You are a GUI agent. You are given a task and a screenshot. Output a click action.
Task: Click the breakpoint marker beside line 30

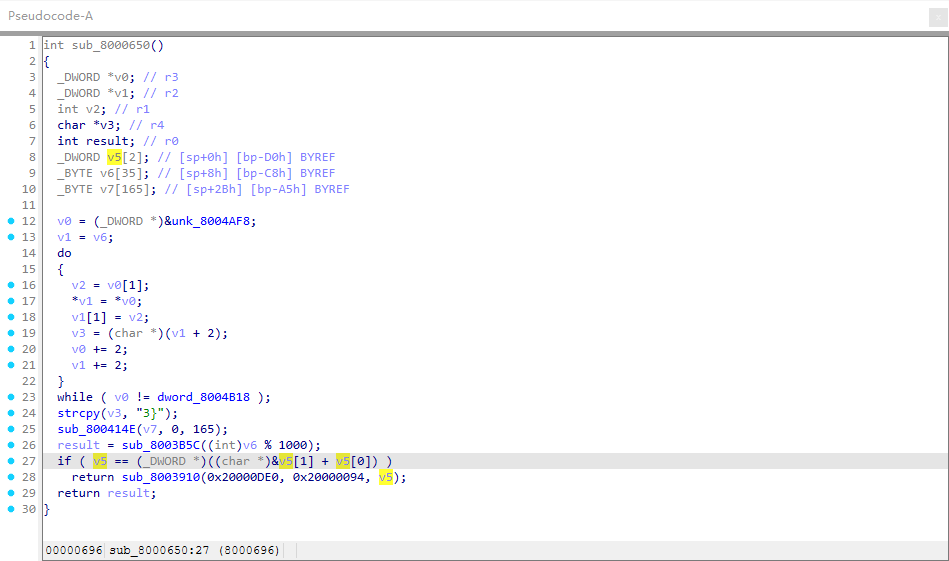tap(11, 509)
